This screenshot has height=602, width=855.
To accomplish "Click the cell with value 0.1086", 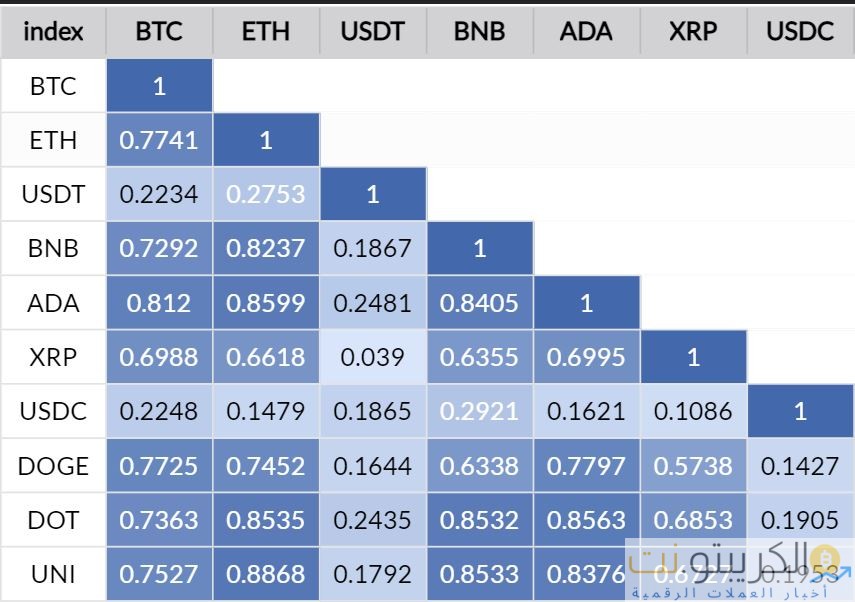I will (x=693, y=411).
